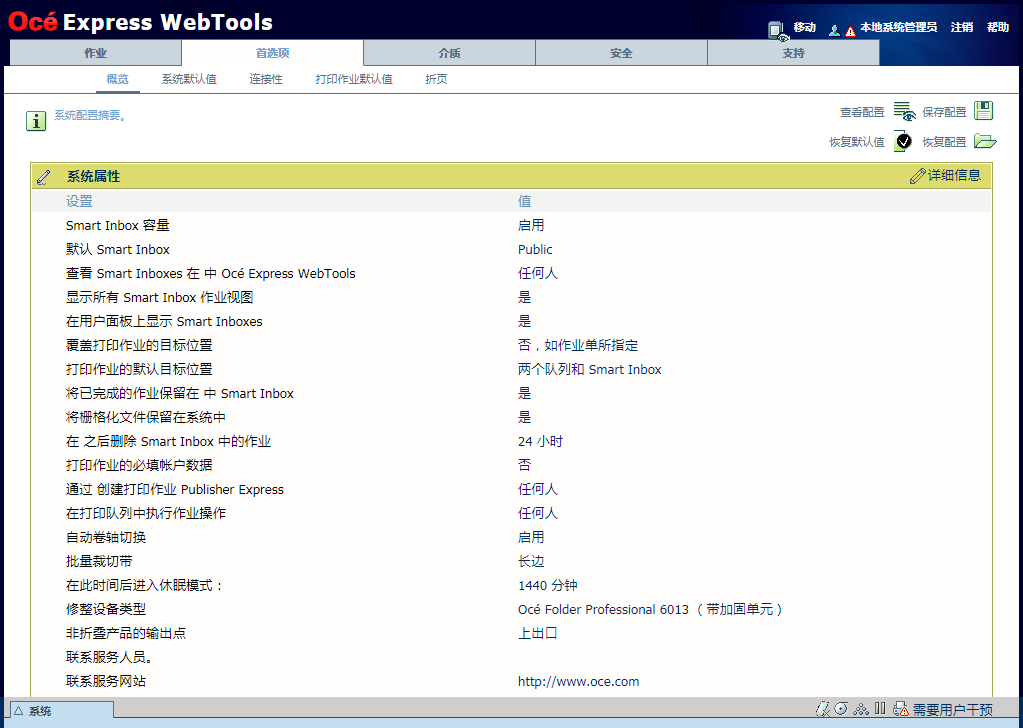Click the 在打印队列中执行作业操作 setting
Viewport: 1023px width, 728px height.
tap(145, 513)
